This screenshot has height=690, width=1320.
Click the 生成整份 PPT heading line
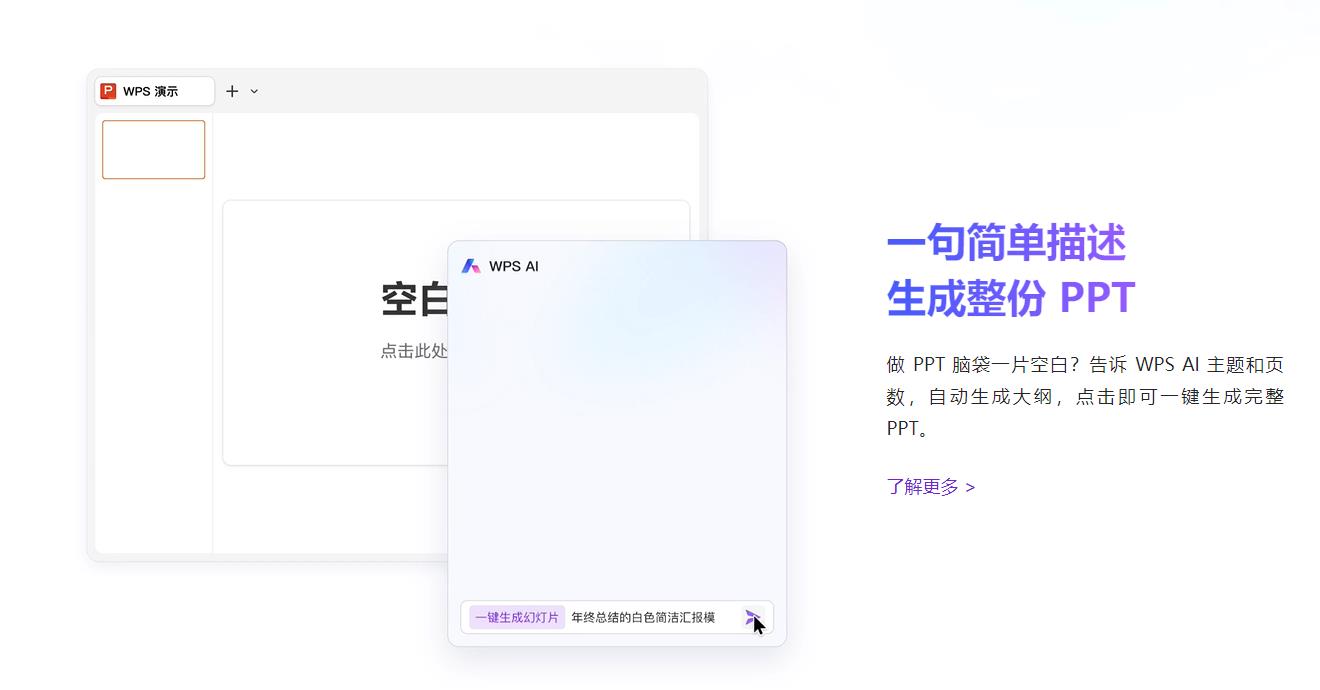tap(1011, 298)
